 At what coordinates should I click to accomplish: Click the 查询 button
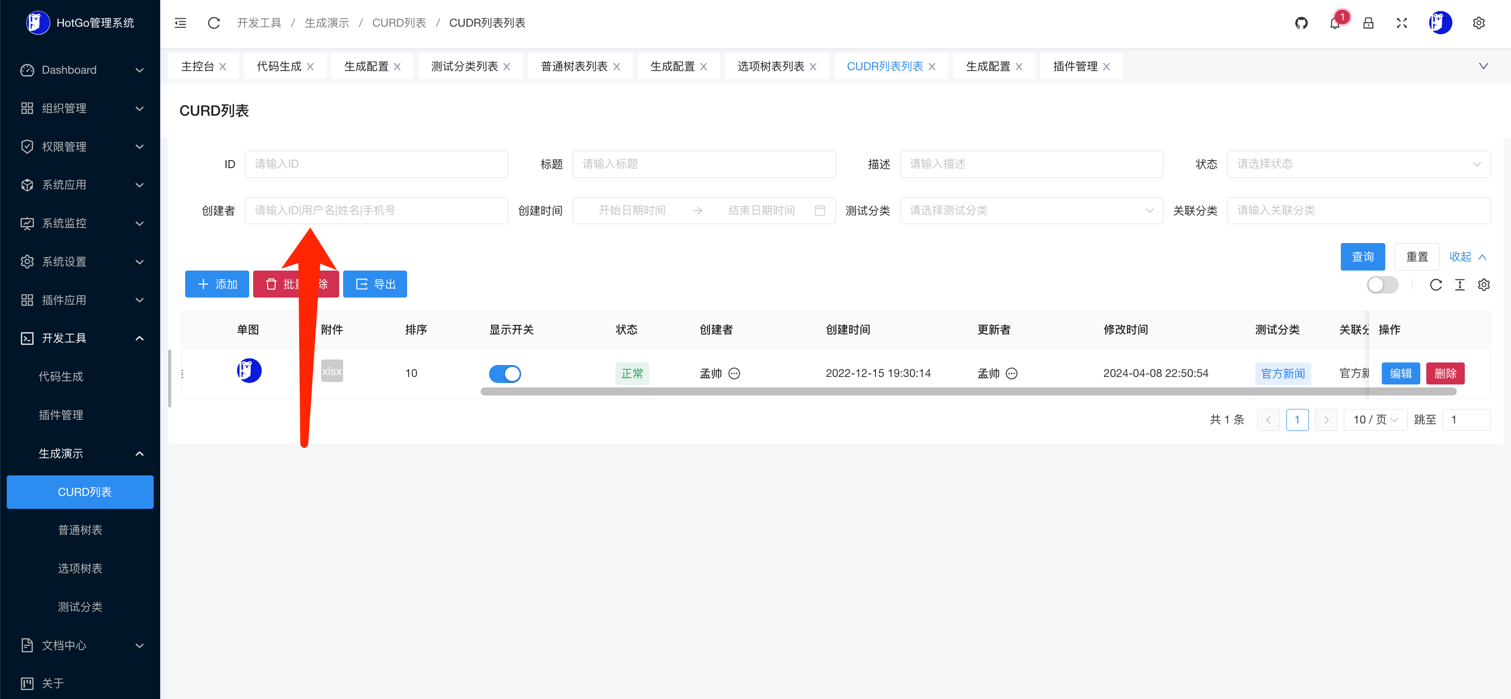point(1362,257)
